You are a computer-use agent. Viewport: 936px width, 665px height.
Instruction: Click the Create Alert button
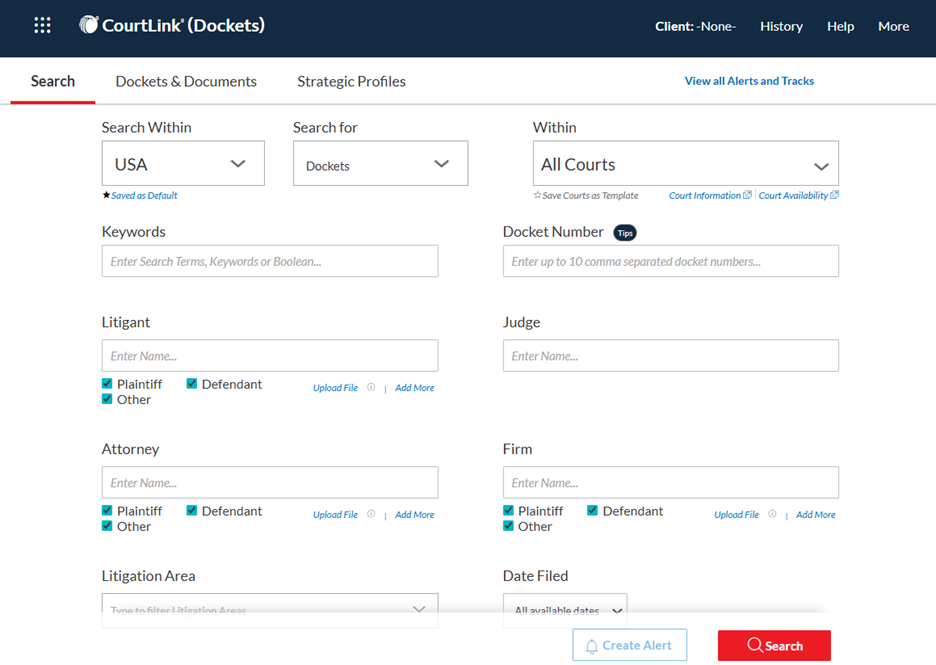630,646
